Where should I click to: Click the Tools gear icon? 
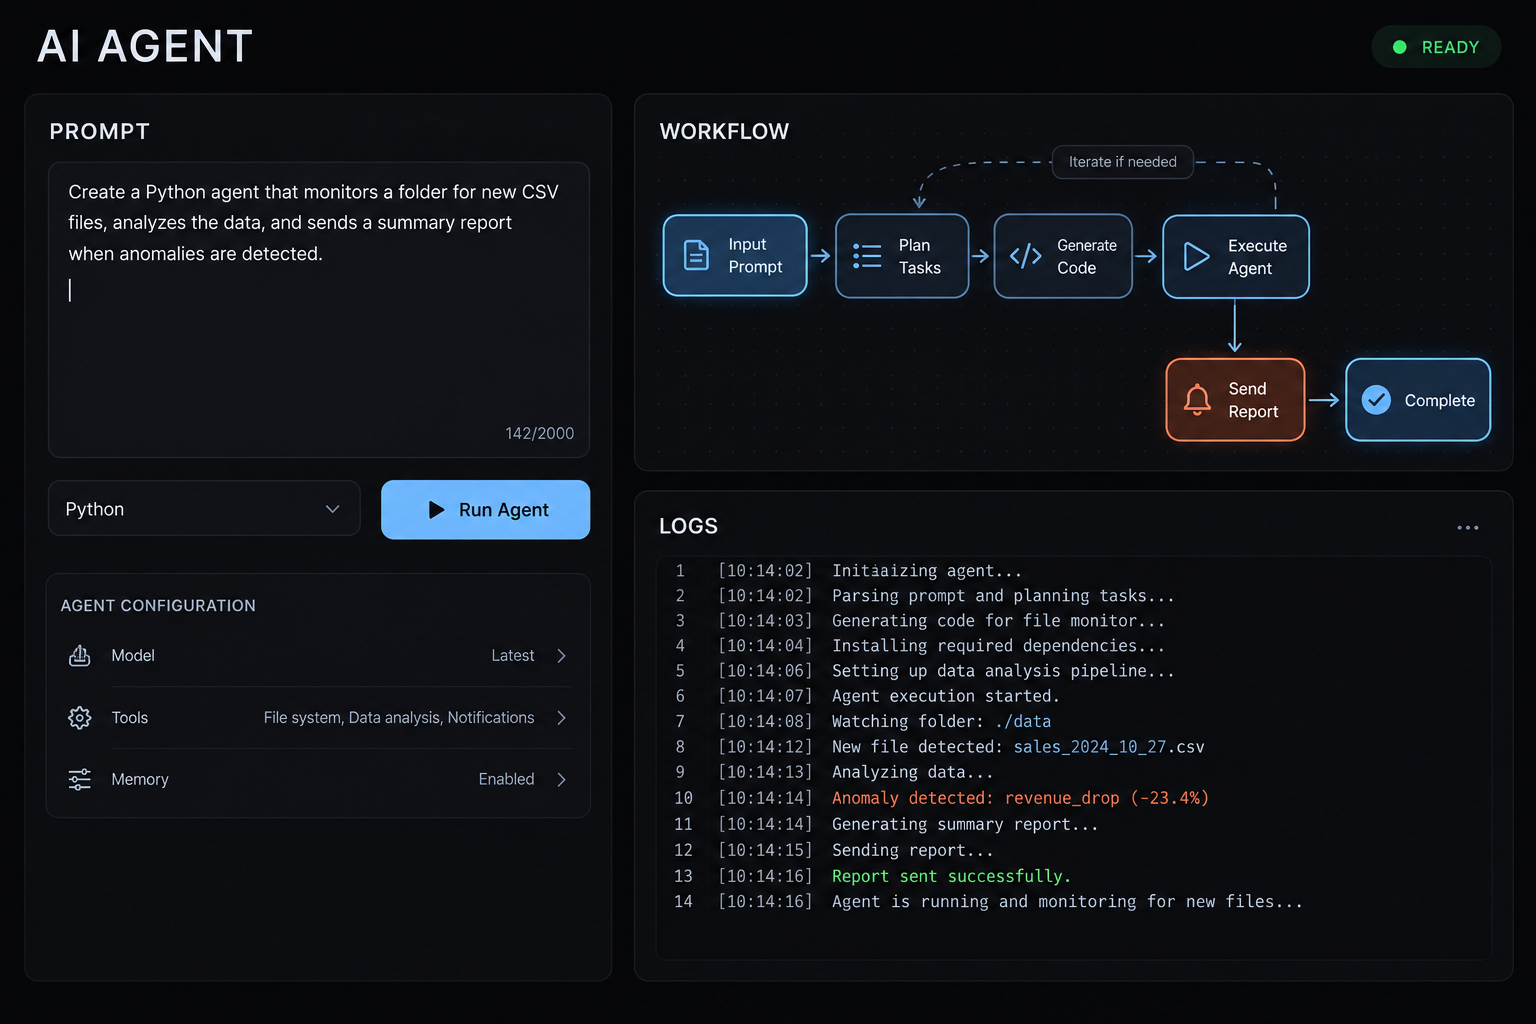click(80, 718)
